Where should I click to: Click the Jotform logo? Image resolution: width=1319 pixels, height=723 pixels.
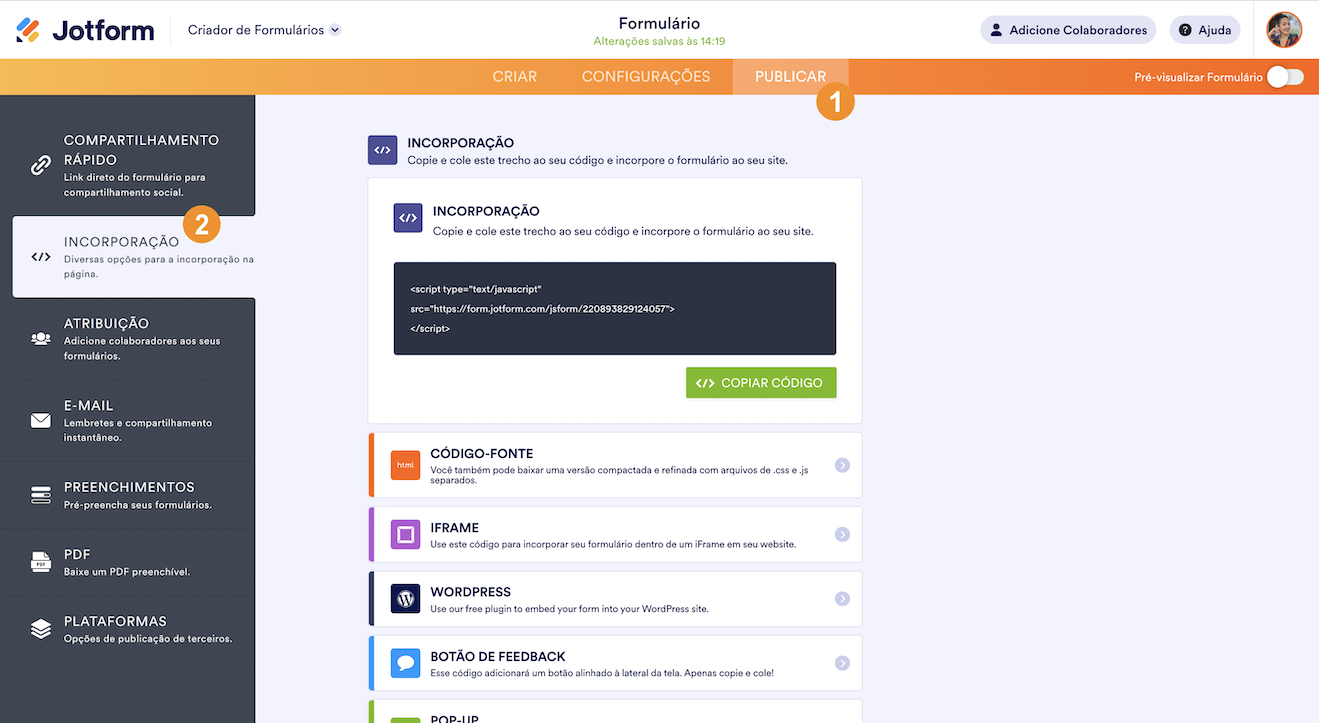85,30
